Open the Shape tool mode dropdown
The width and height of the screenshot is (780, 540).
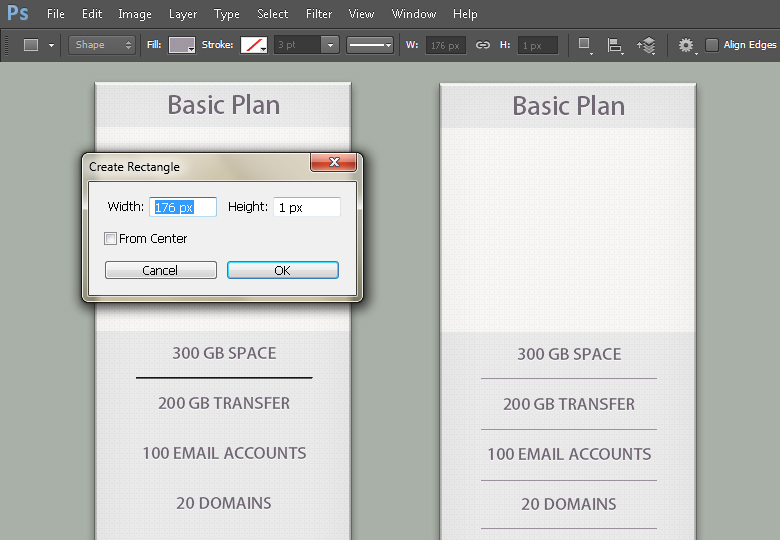102,45
